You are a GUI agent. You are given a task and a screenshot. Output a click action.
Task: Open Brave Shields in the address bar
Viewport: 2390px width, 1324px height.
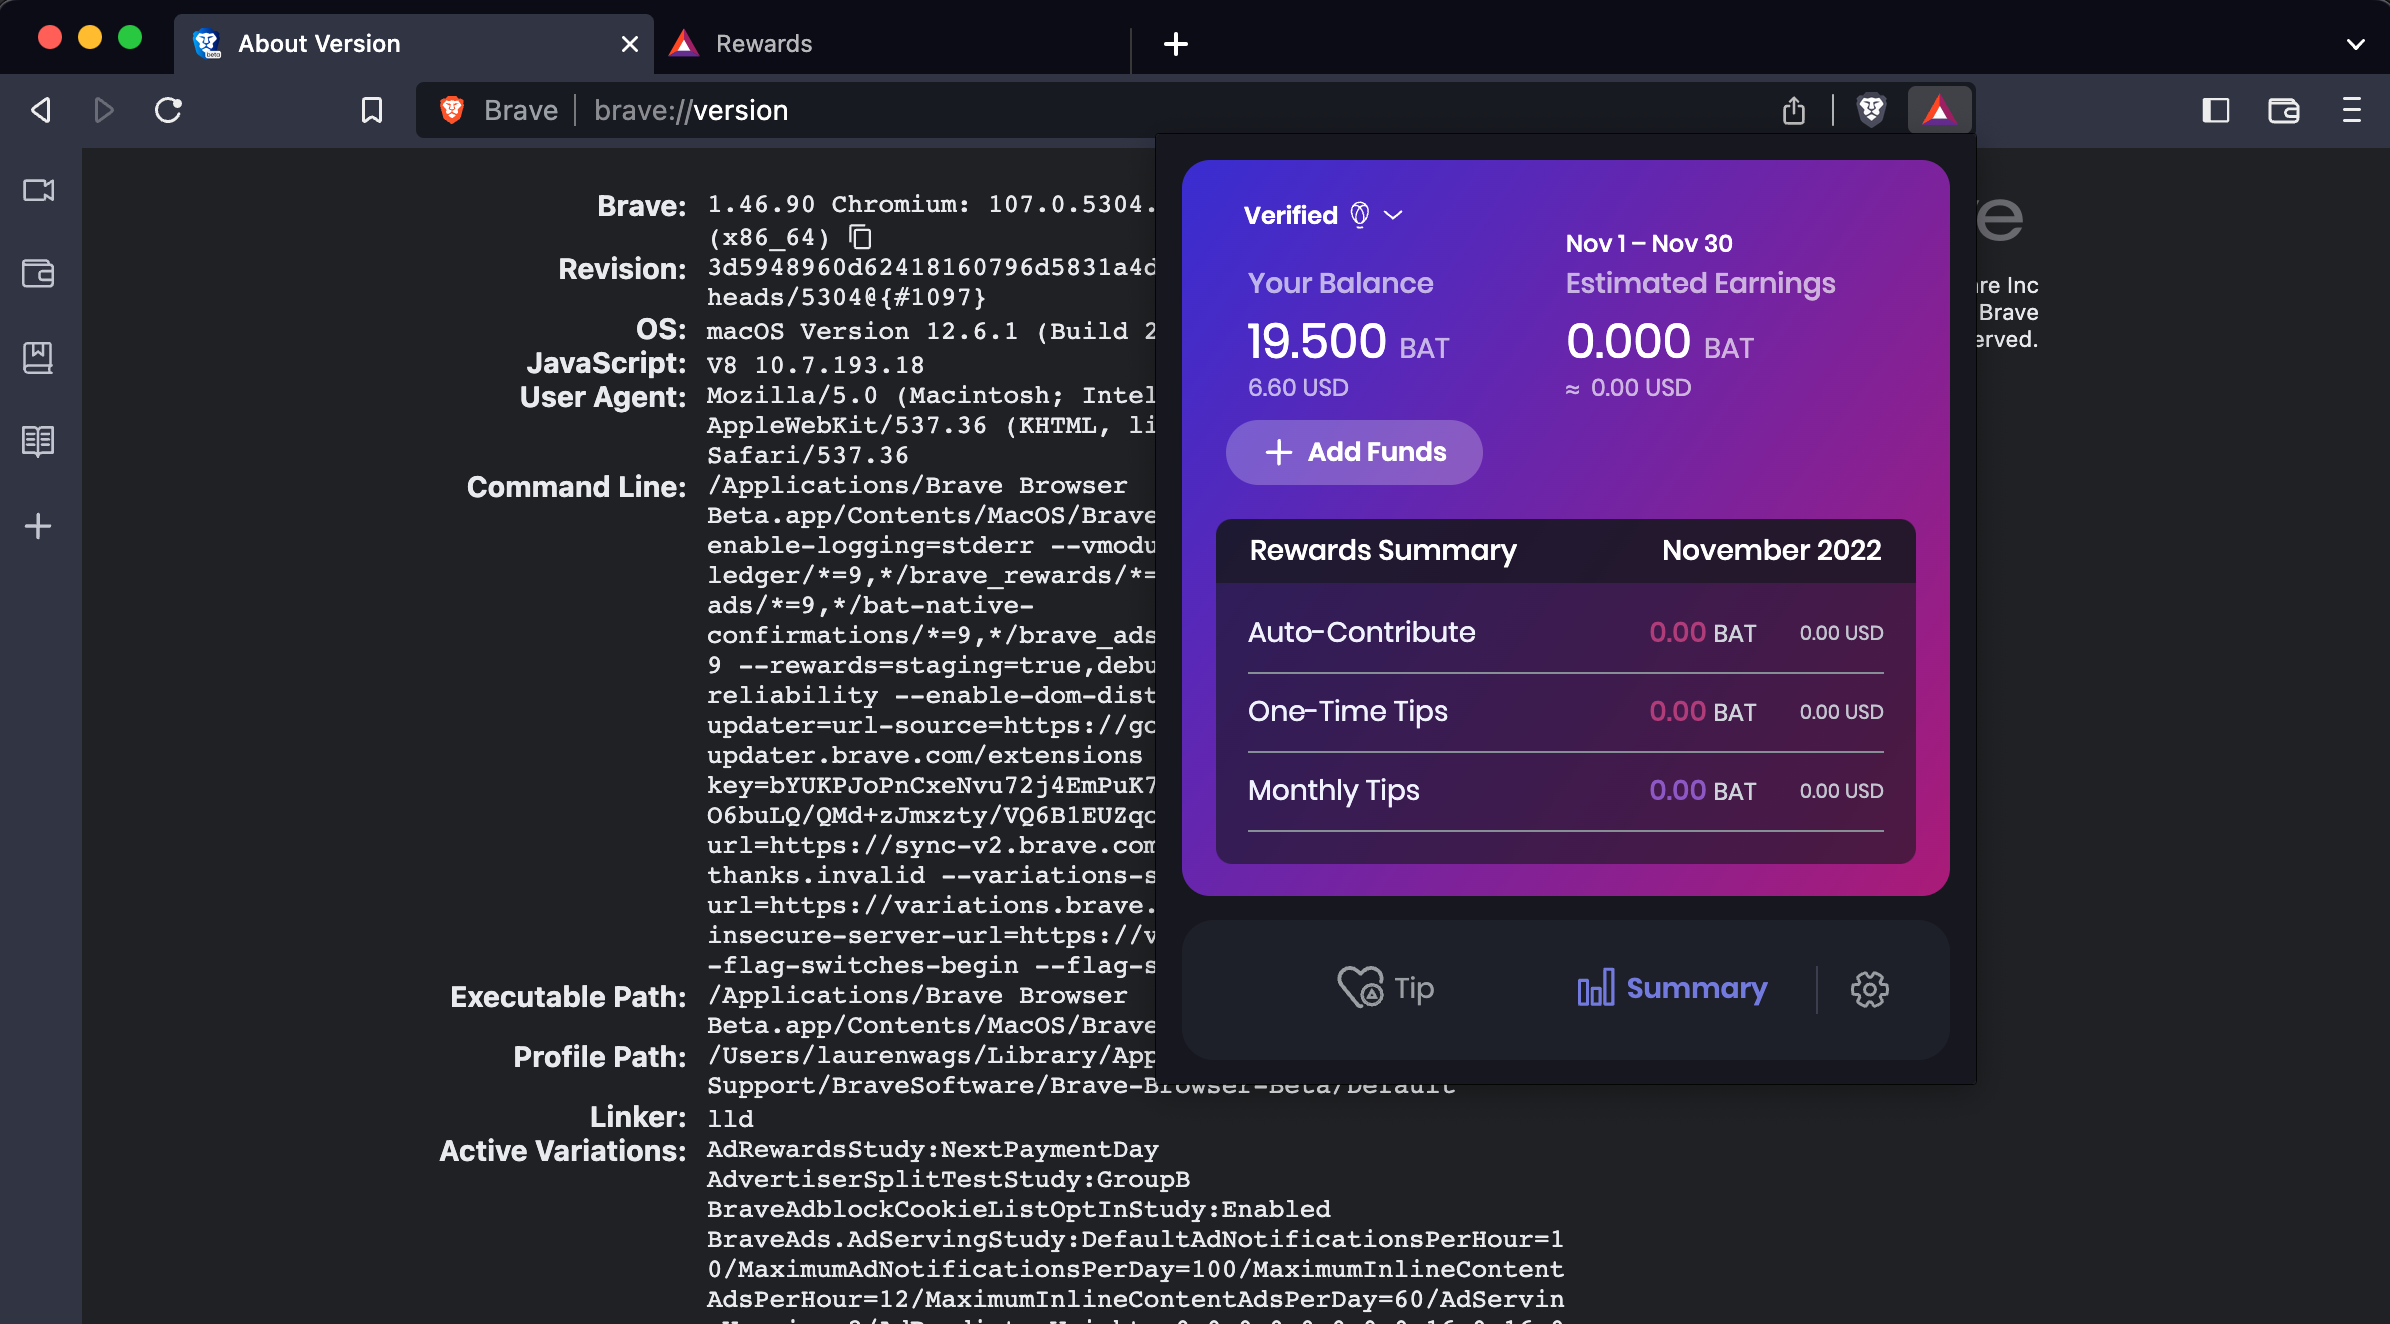click(1871, 109)
